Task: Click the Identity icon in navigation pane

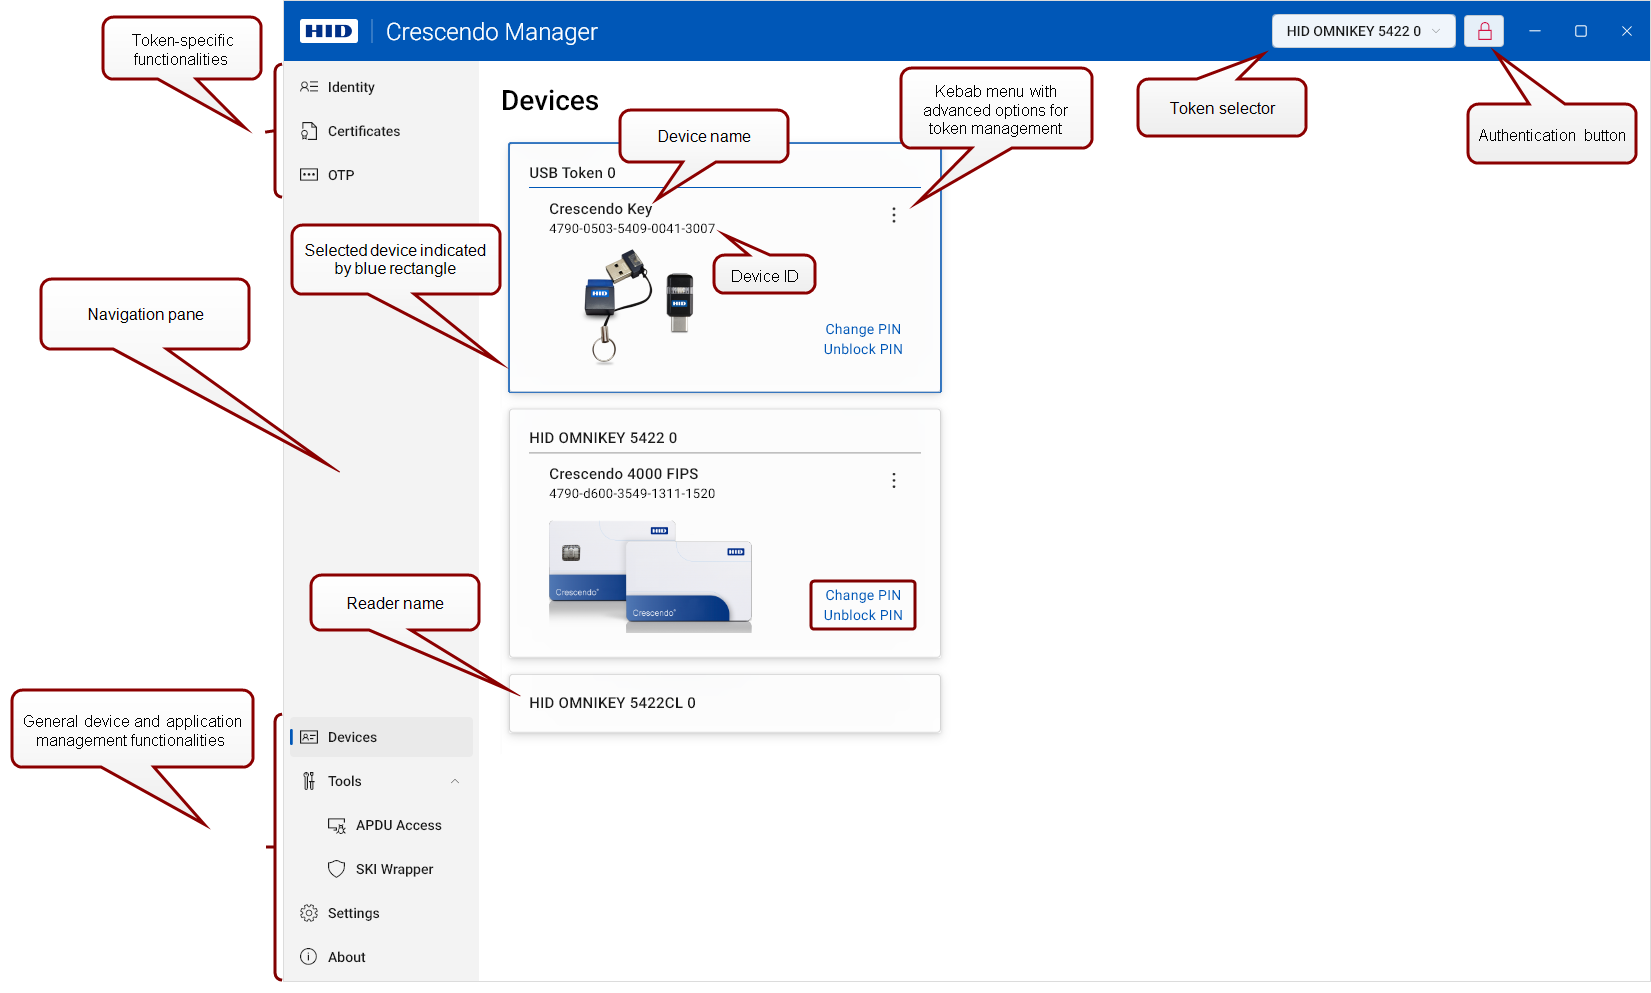Action: click(x=309, y=87)
